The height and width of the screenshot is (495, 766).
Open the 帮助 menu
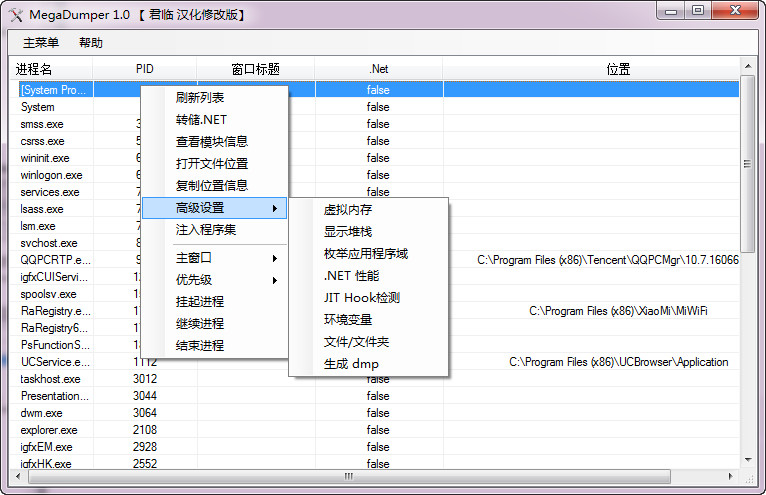coord(91,43)
